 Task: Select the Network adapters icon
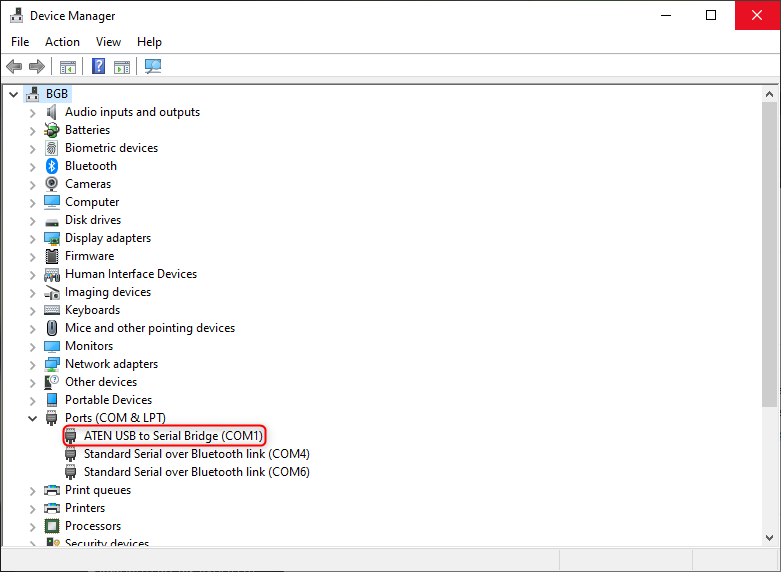point(52,364)
